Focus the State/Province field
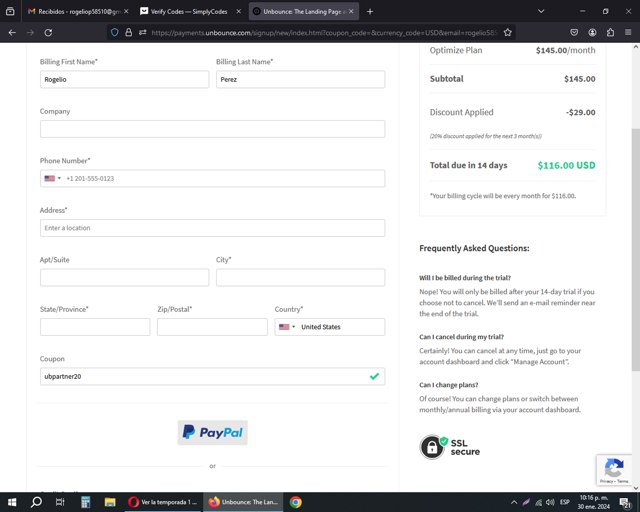Screen dimensions: 640x512 point(95,327)
